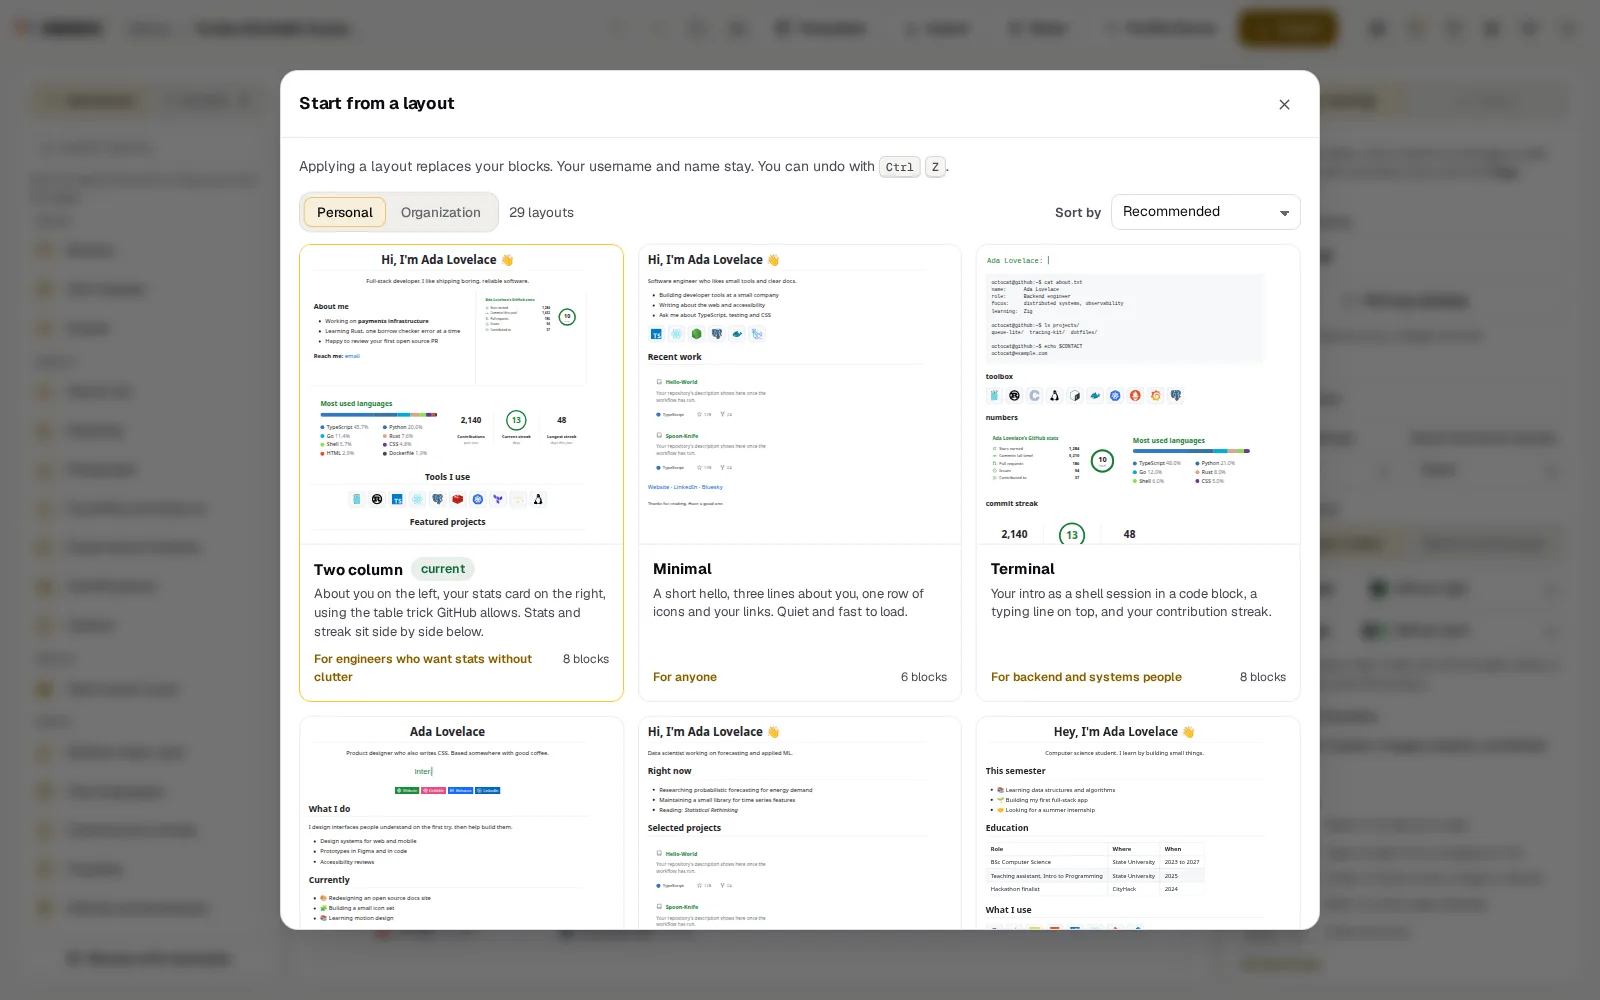1600x1000 pixels.
Task: Click the '29 layouts' count text
Action: click(x=541, y=212)
